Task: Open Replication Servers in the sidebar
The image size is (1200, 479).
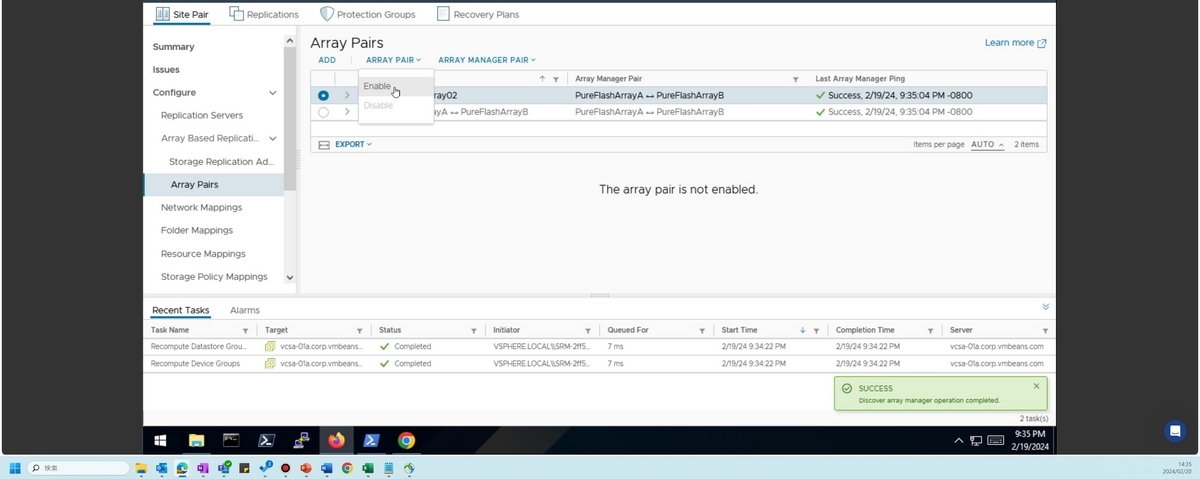Action: 202,116
